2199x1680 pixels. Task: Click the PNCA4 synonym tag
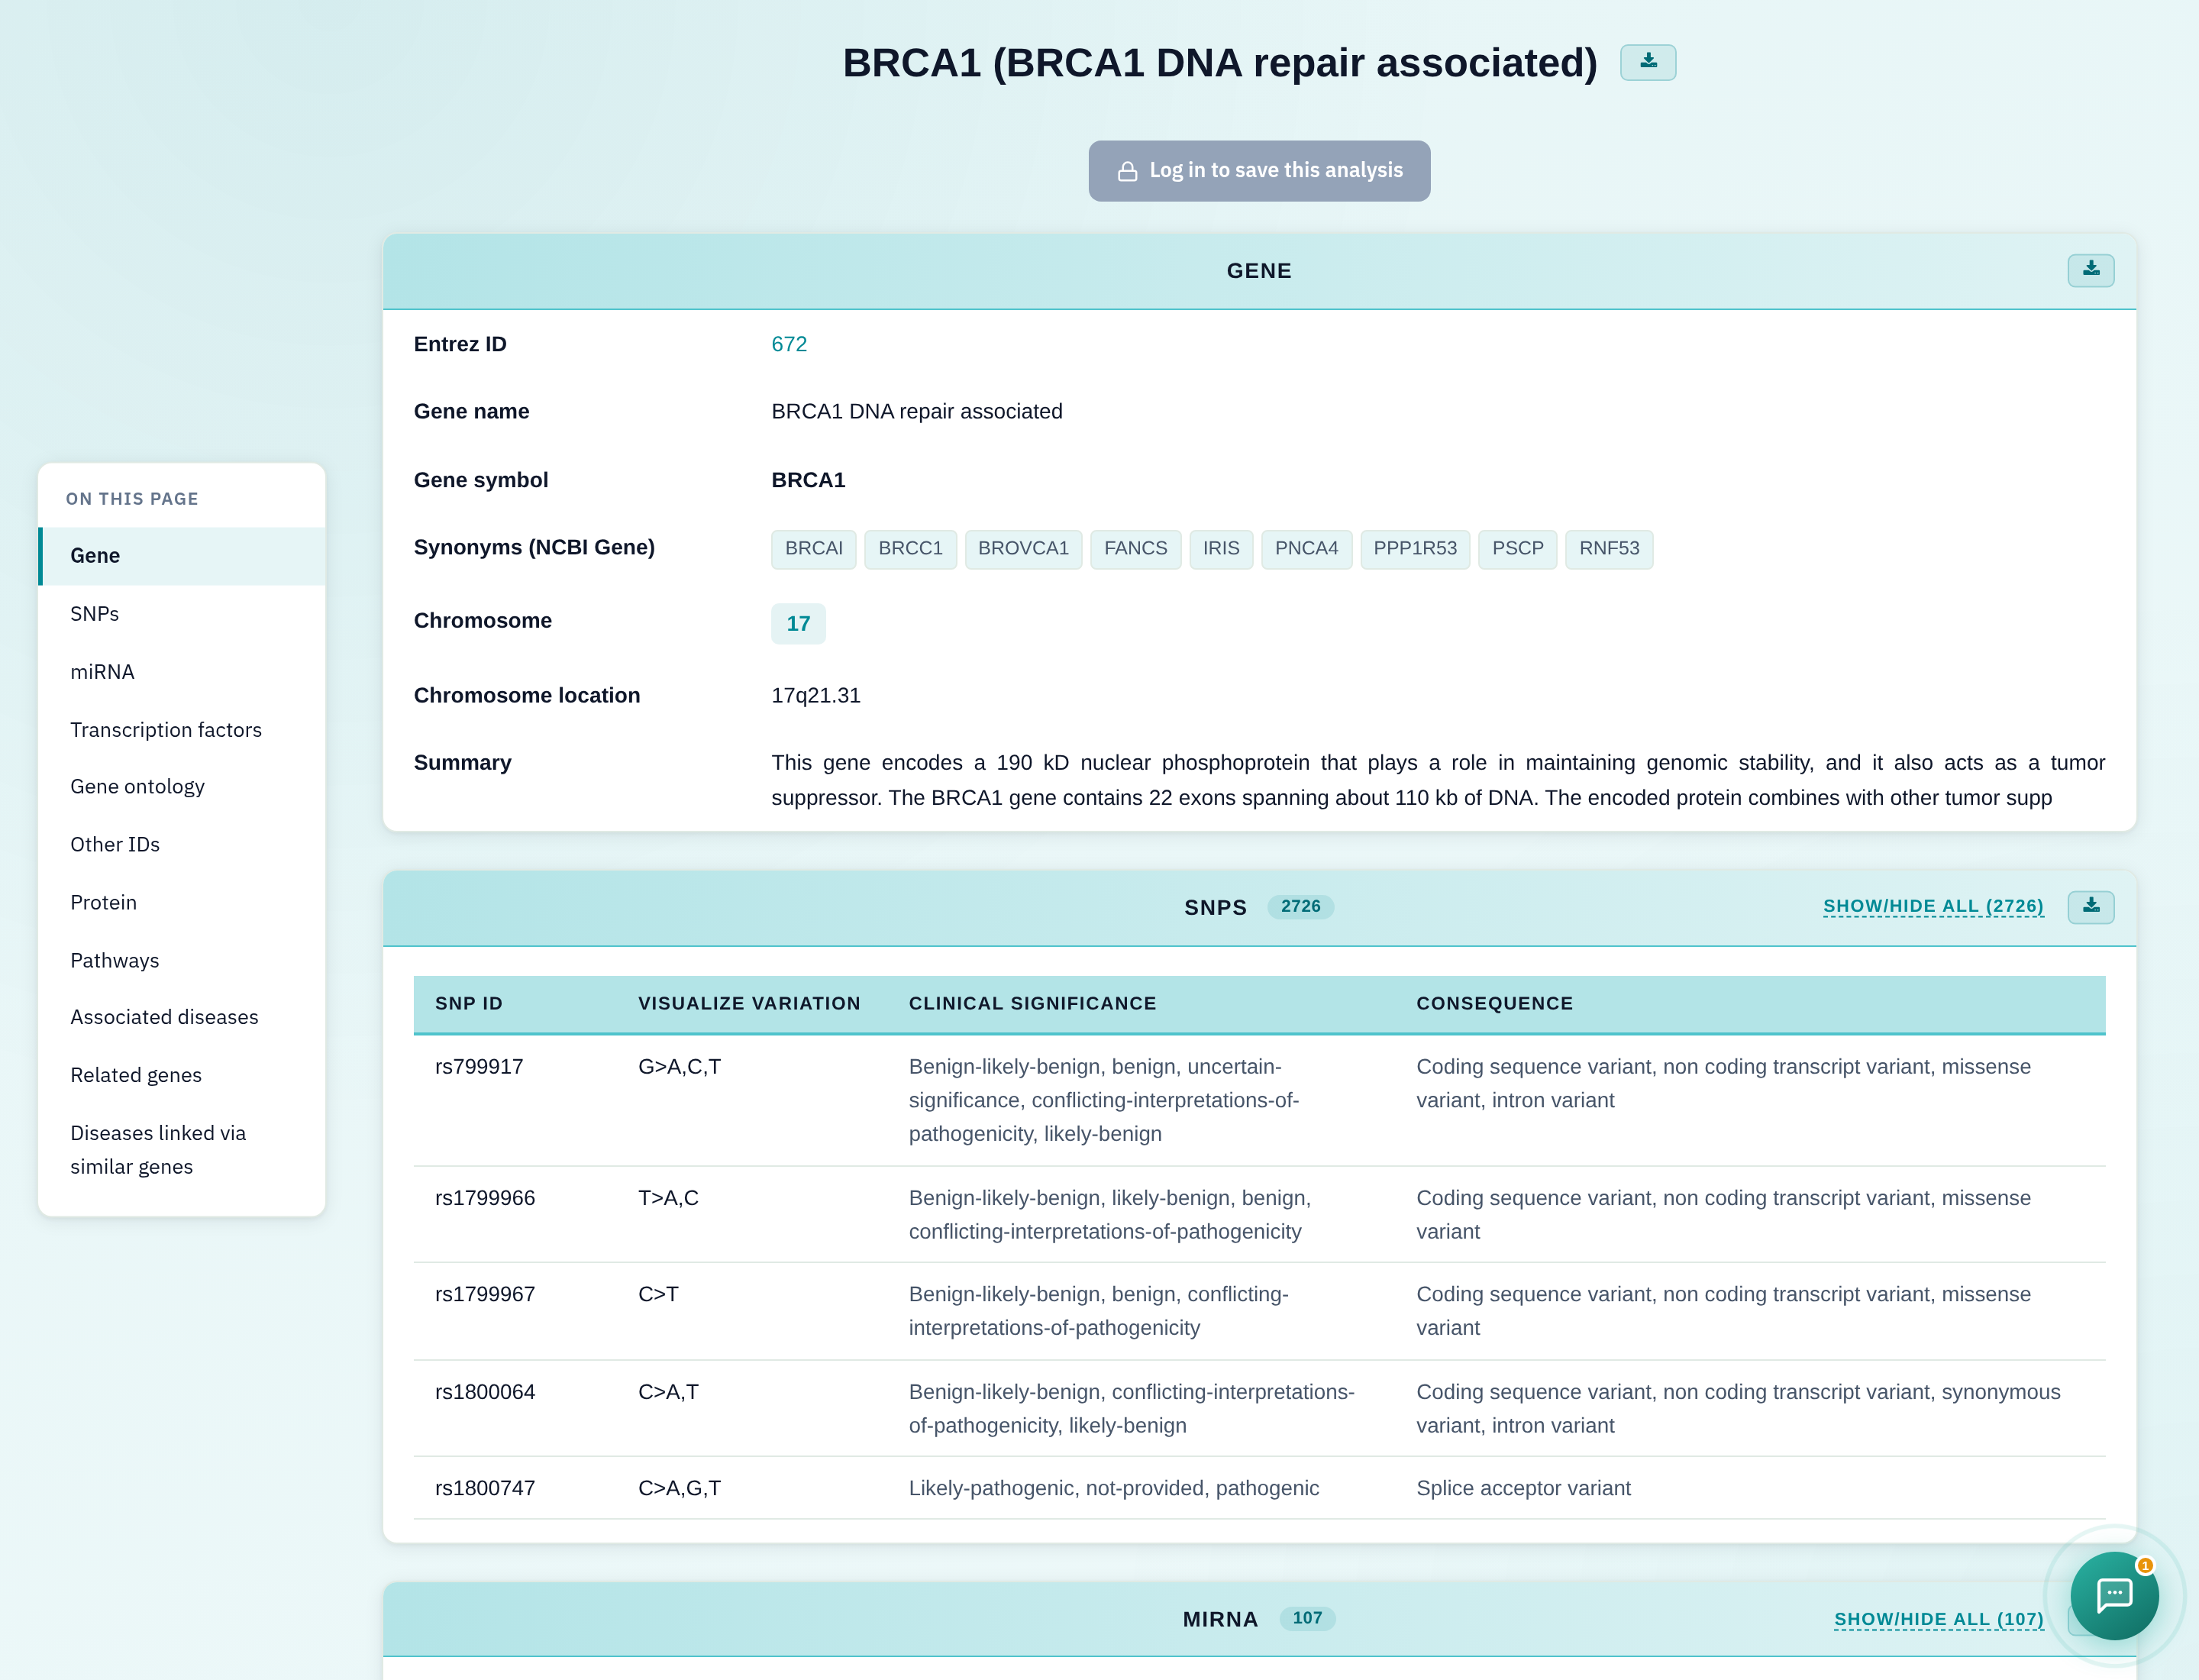1306,549
